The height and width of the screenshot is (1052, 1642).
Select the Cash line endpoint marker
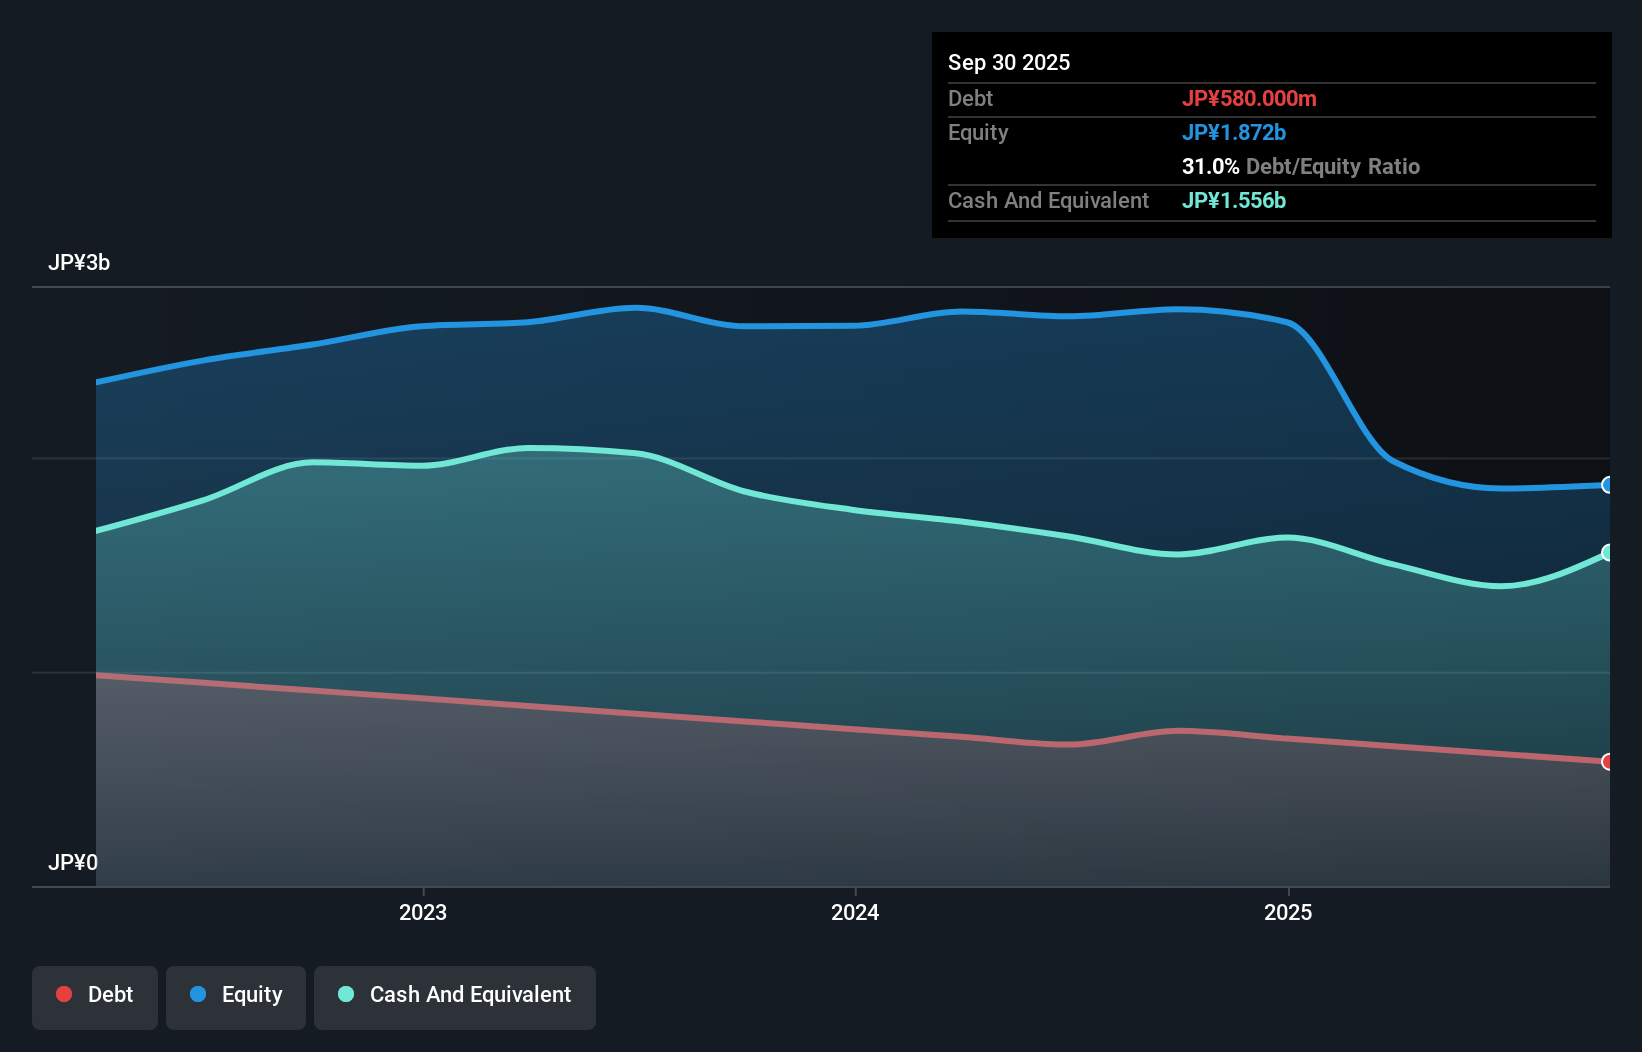click(x=1607, y=552)
